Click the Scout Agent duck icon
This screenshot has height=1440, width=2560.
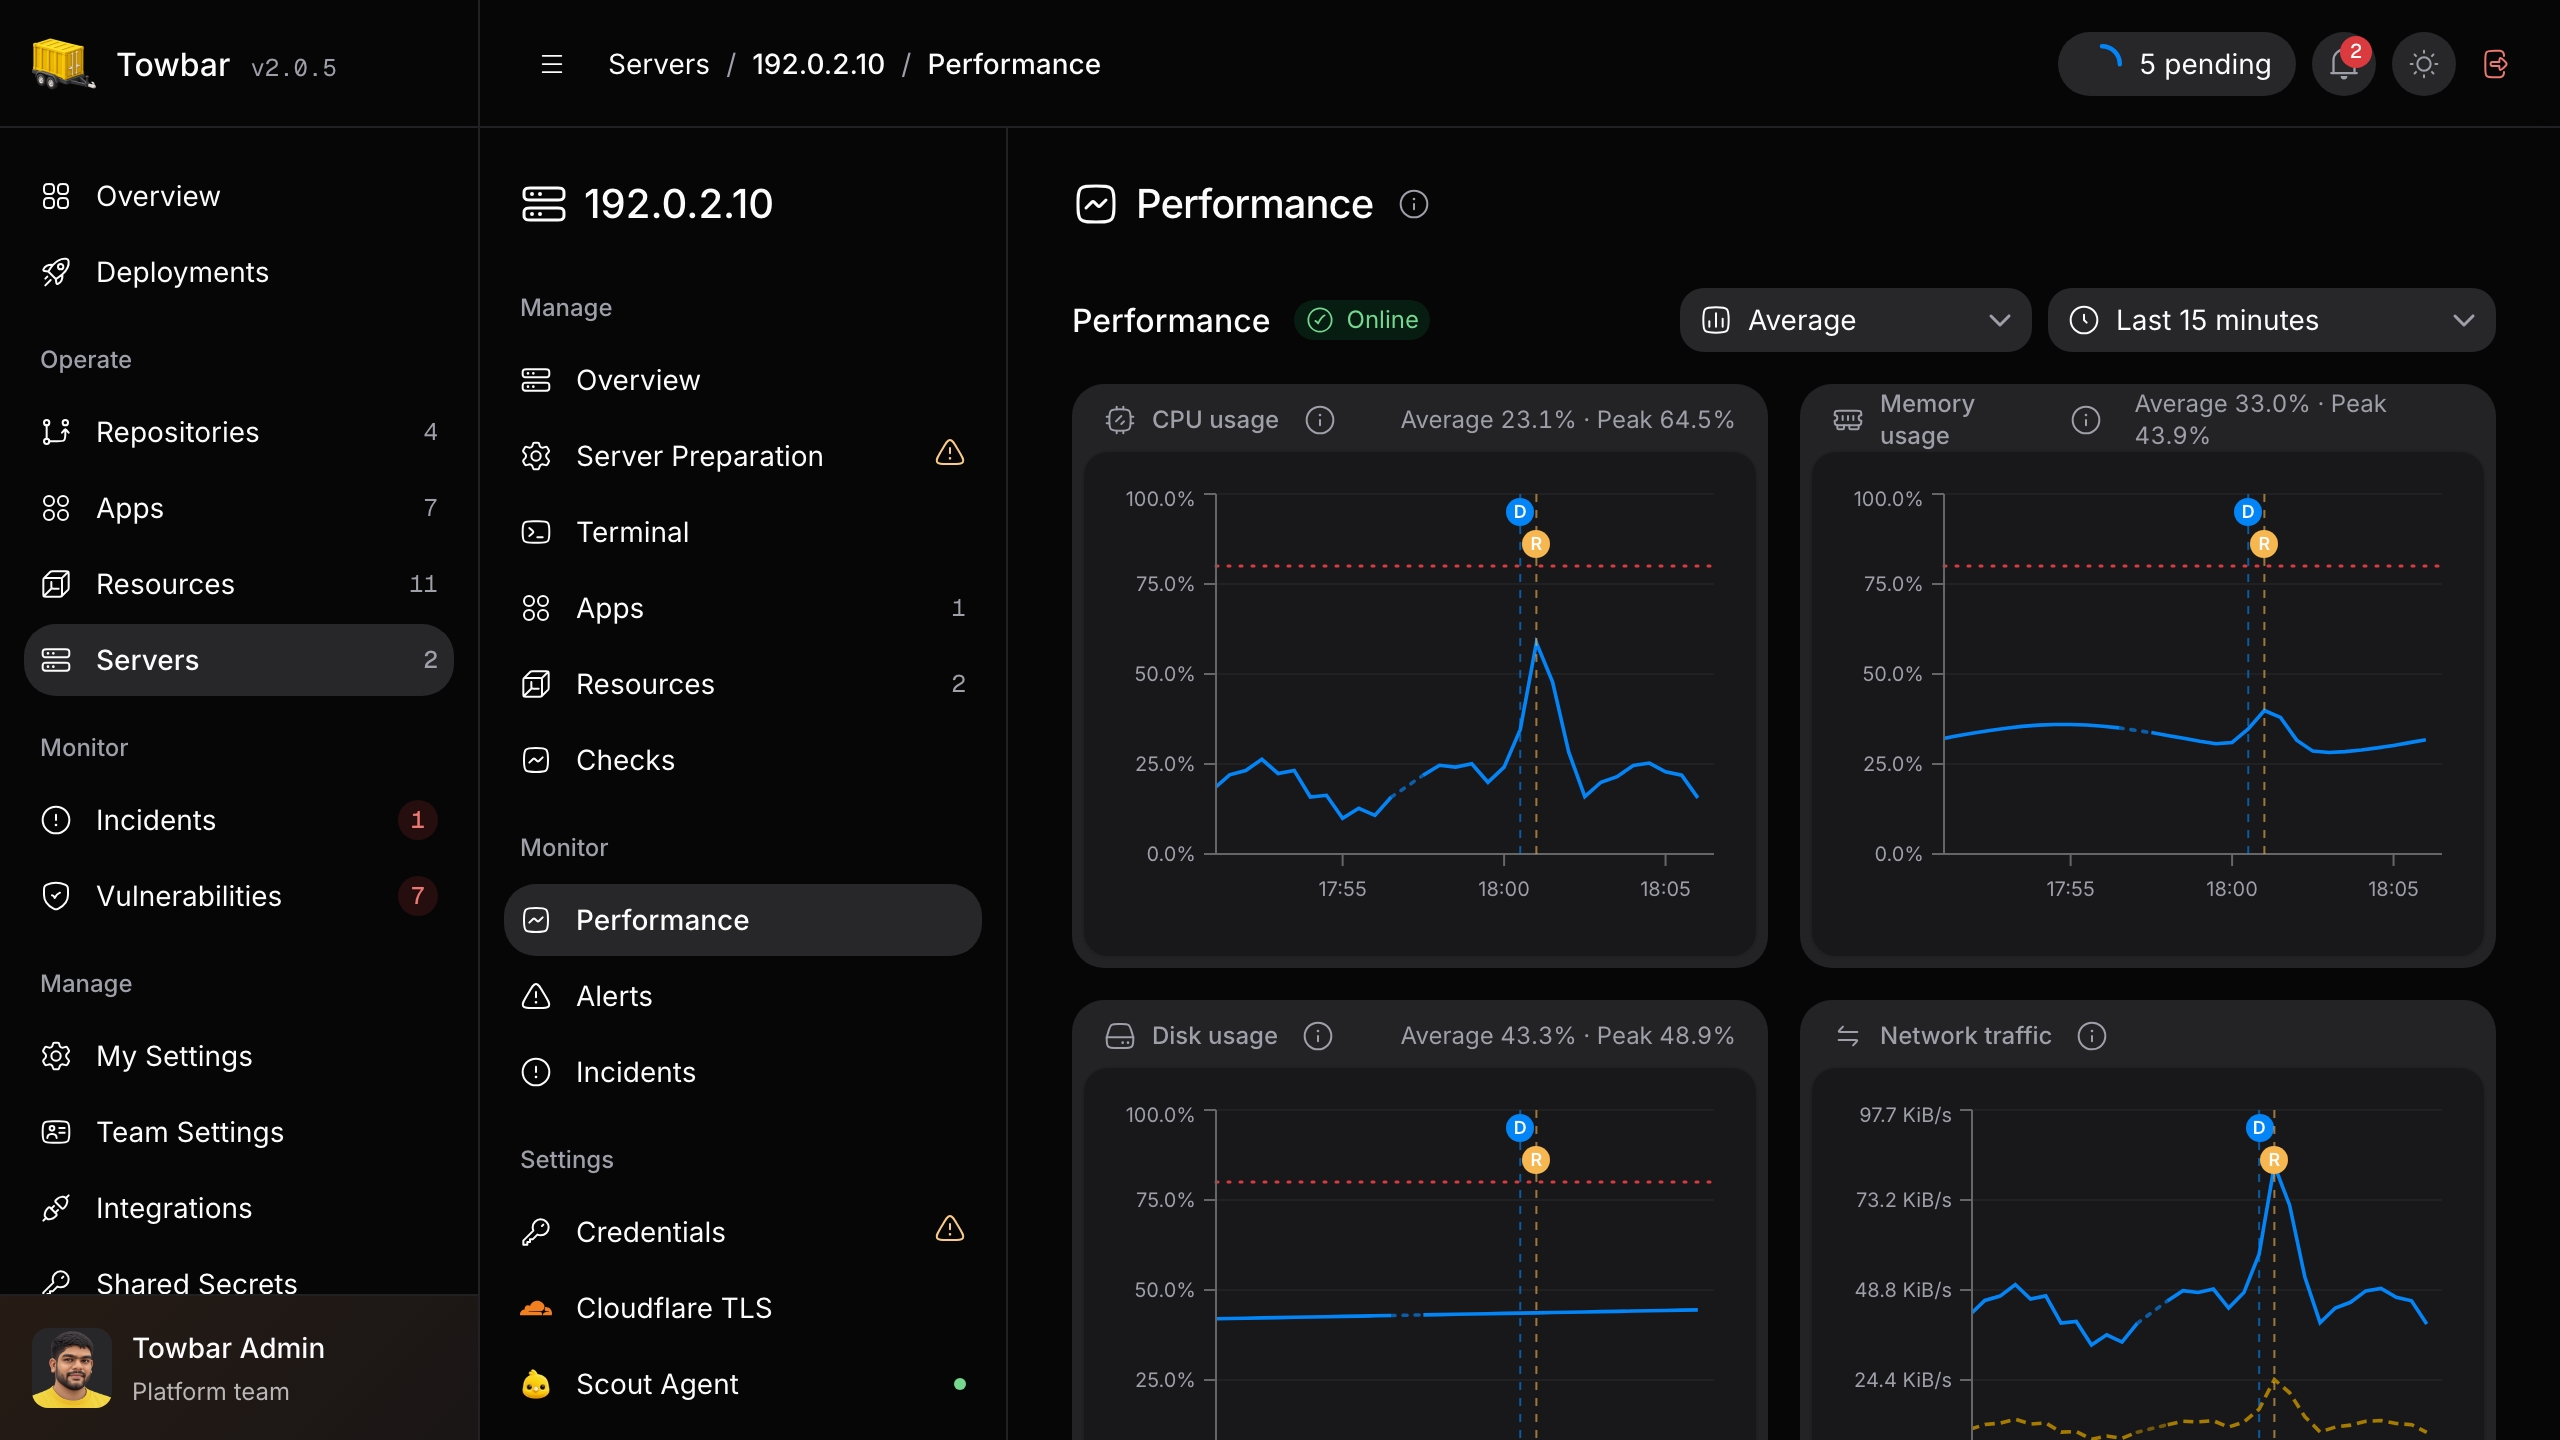(536, 1384)
